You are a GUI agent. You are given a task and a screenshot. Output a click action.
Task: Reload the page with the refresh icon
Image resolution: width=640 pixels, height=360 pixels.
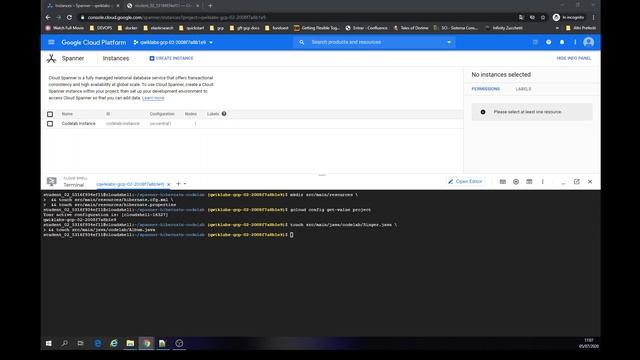69,18
